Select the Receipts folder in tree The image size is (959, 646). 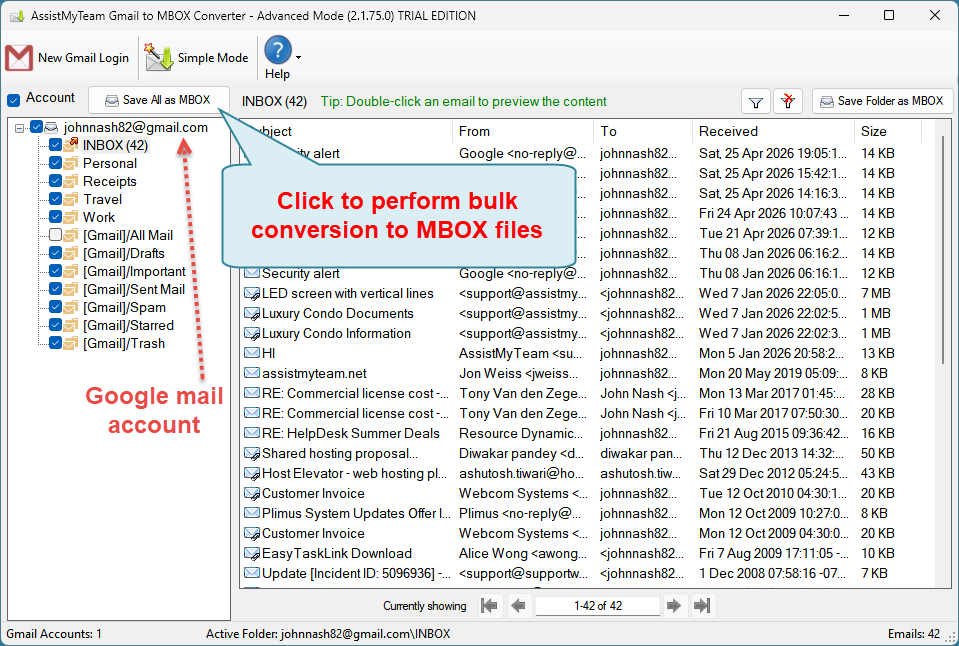click(x=109, y=181)
